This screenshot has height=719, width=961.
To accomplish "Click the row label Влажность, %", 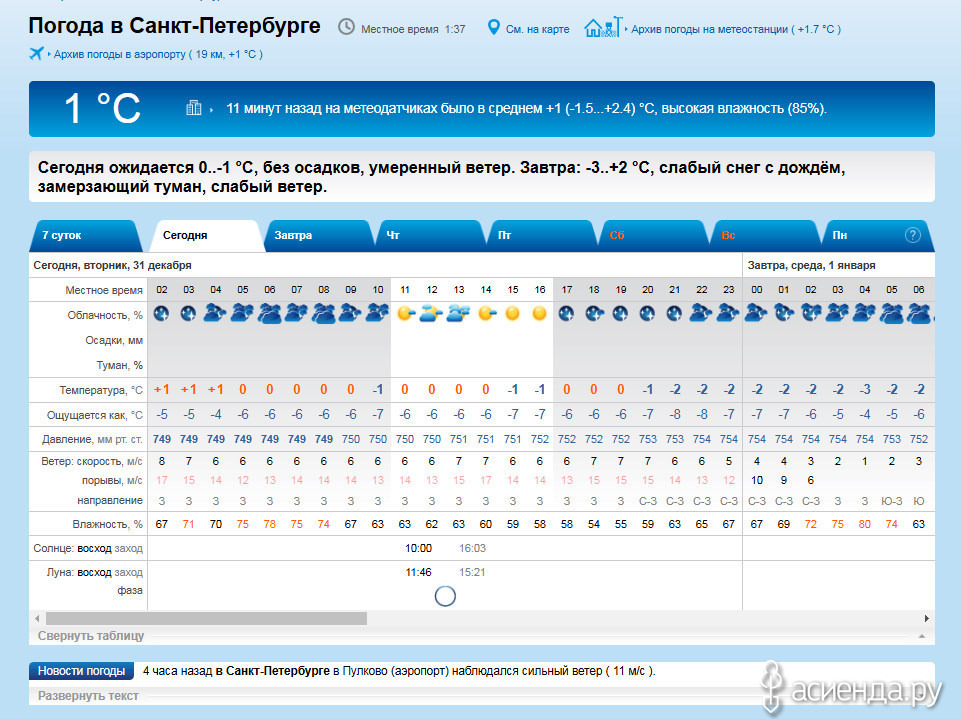I will coord(107,524).
